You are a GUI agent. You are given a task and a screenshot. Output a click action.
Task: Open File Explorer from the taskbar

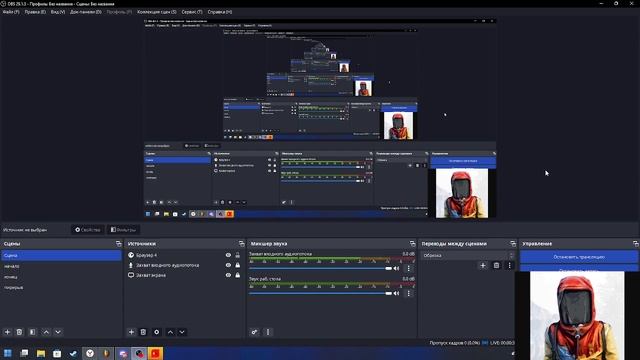tap(41, 353)
